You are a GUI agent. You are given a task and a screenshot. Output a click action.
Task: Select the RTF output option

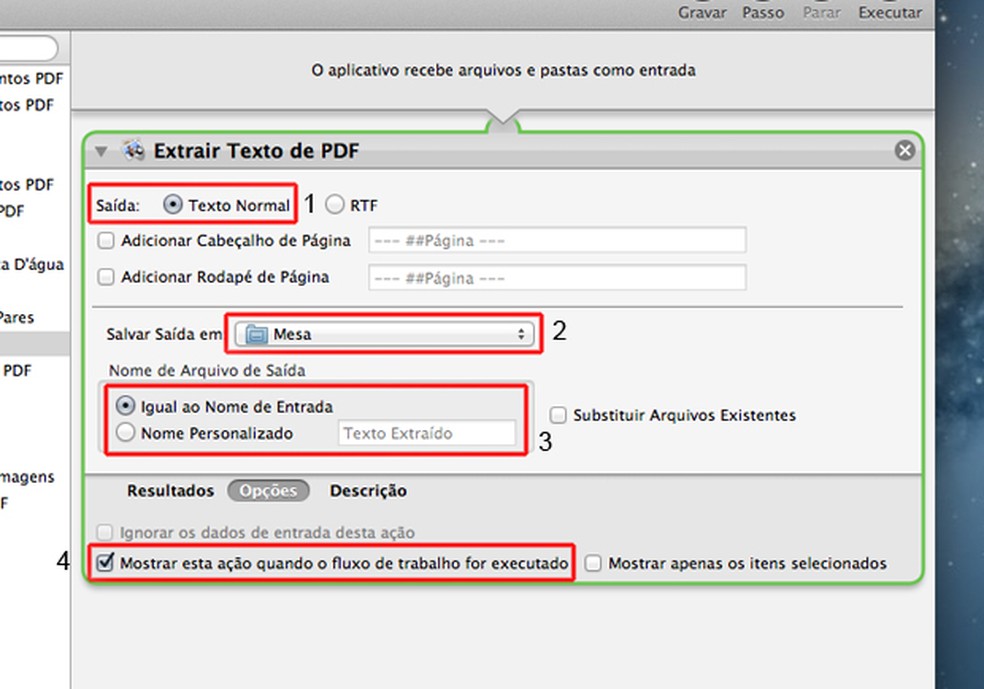[334, 204]
